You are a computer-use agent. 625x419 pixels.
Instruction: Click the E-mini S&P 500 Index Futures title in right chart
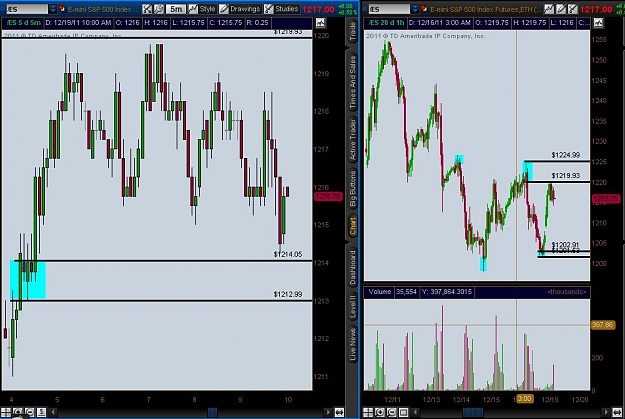(x=485, y=9)
